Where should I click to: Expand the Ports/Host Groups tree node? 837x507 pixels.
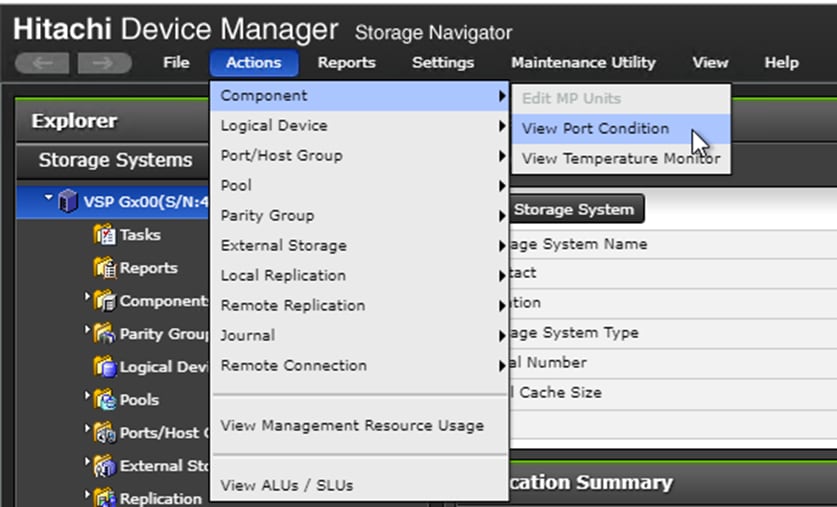pos(87,427)
